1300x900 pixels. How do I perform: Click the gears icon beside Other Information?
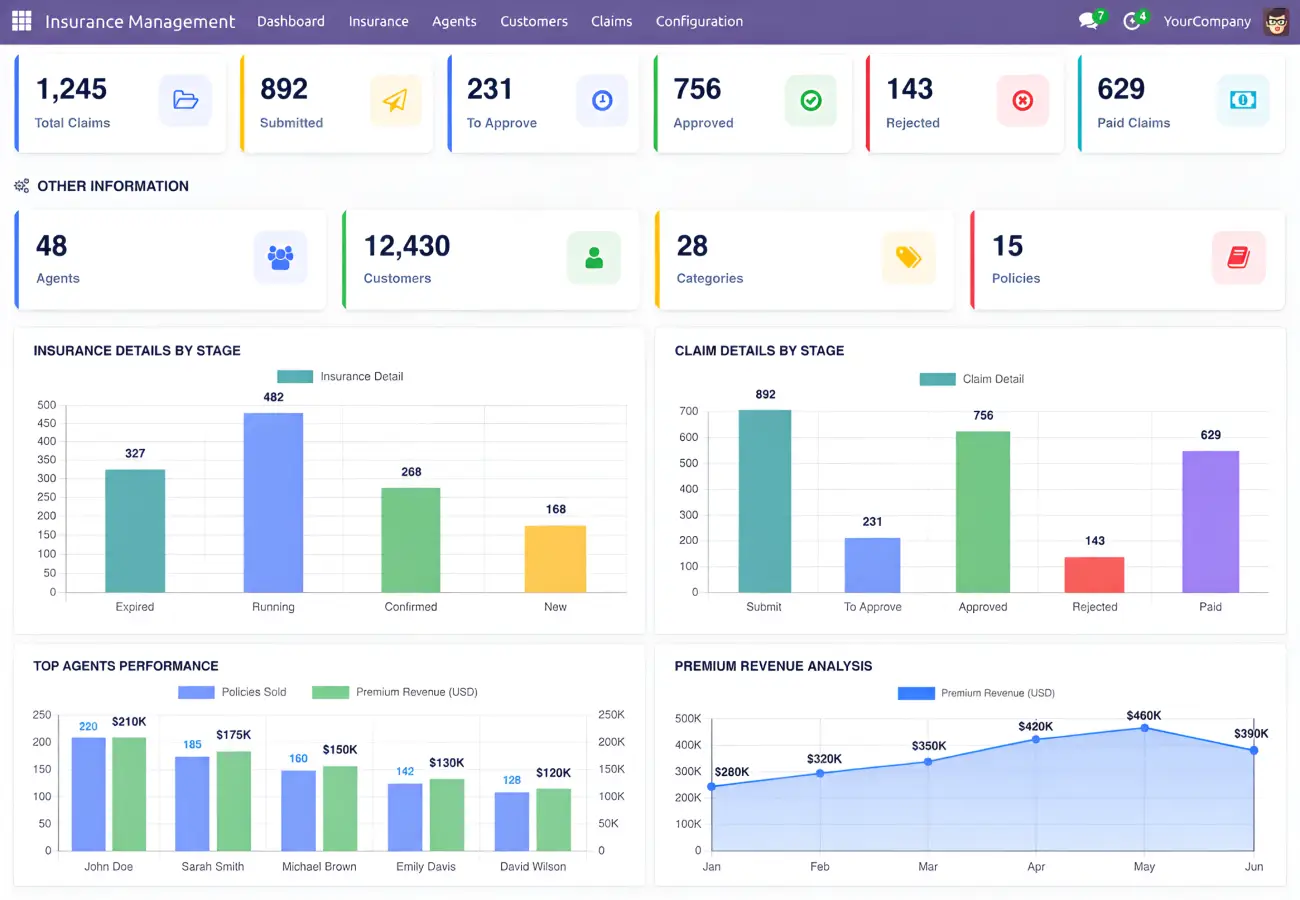tap(22, 186)
